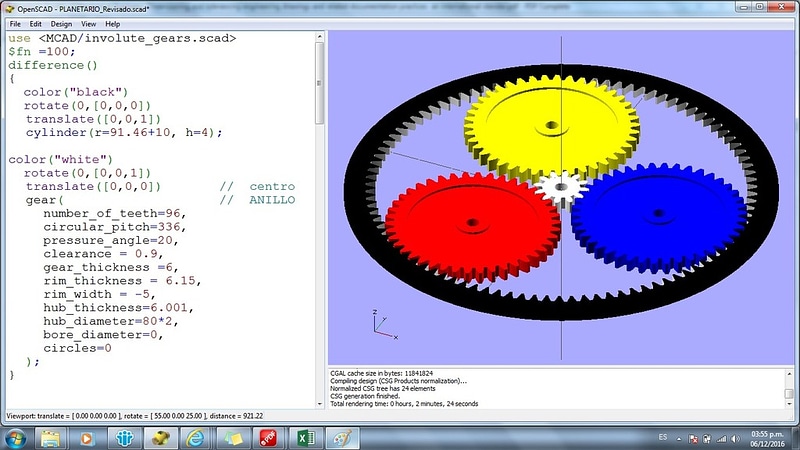The height and width of the screenshot is (450, 800).
Task: Click the 'rim_thickness = 6.15,' line
Action: tap(122, 281)
